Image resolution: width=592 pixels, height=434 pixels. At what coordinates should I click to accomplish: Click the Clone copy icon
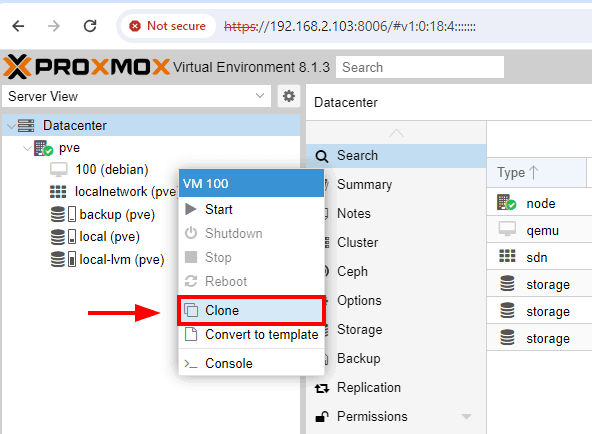191,310
